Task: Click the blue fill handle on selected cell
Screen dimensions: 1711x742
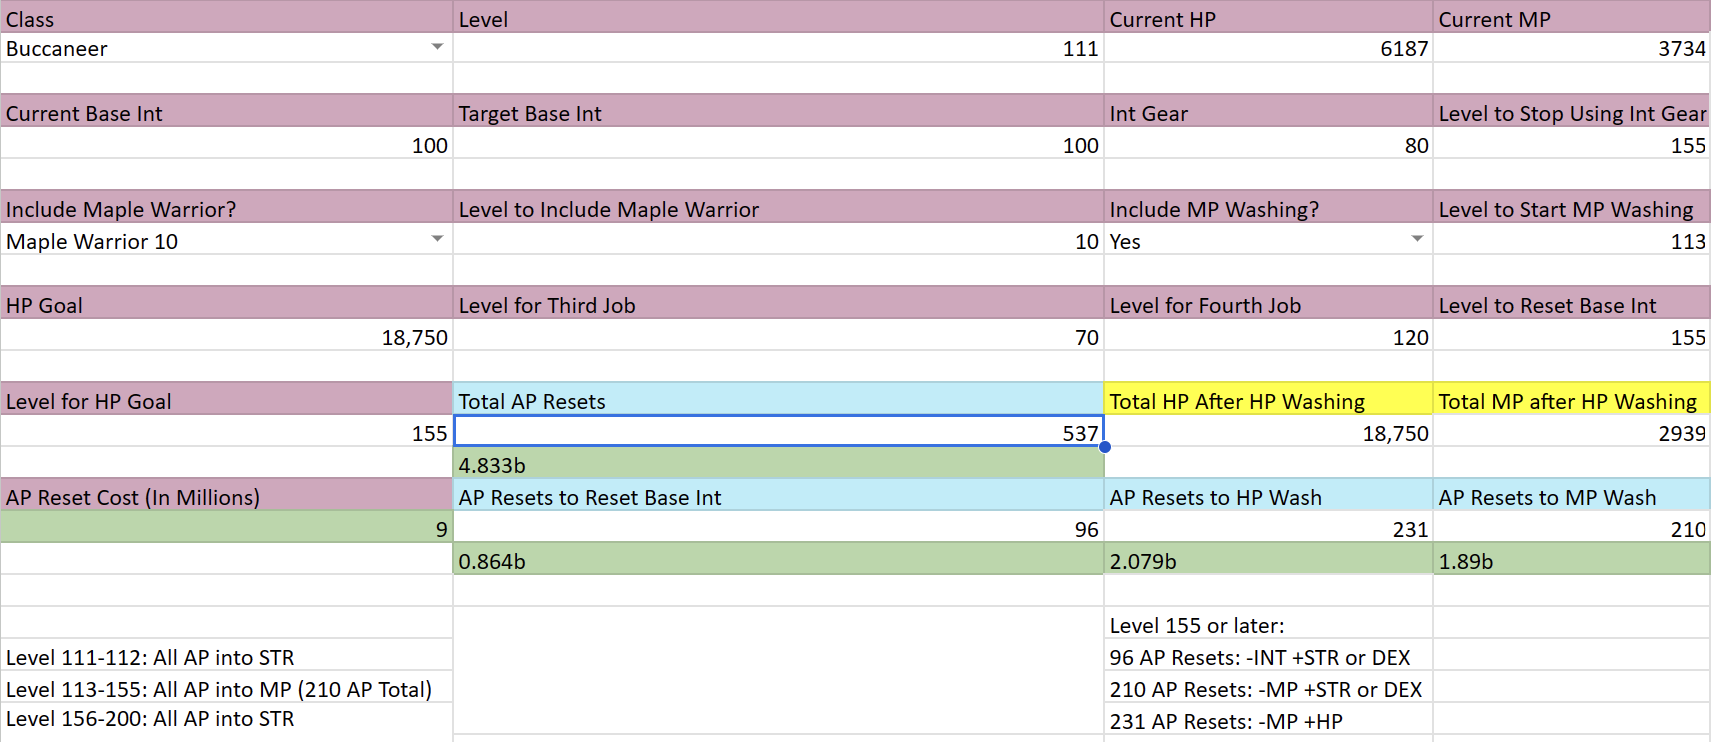Action: pyautogui.click(x=1104, y=447)
